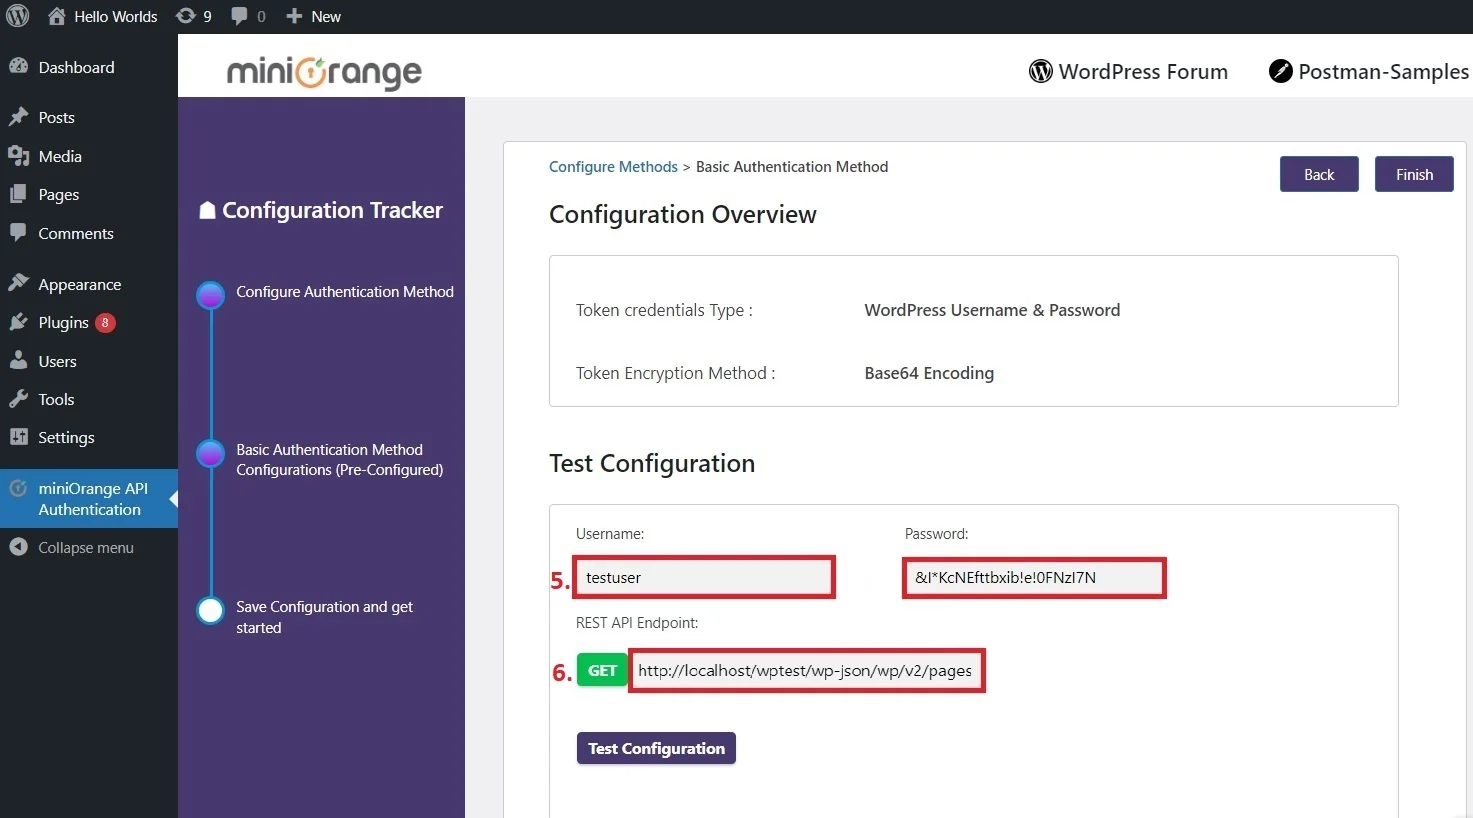Click the Settings sliders icon
This screenshot has height=818, width=1473.
[18, 437]
